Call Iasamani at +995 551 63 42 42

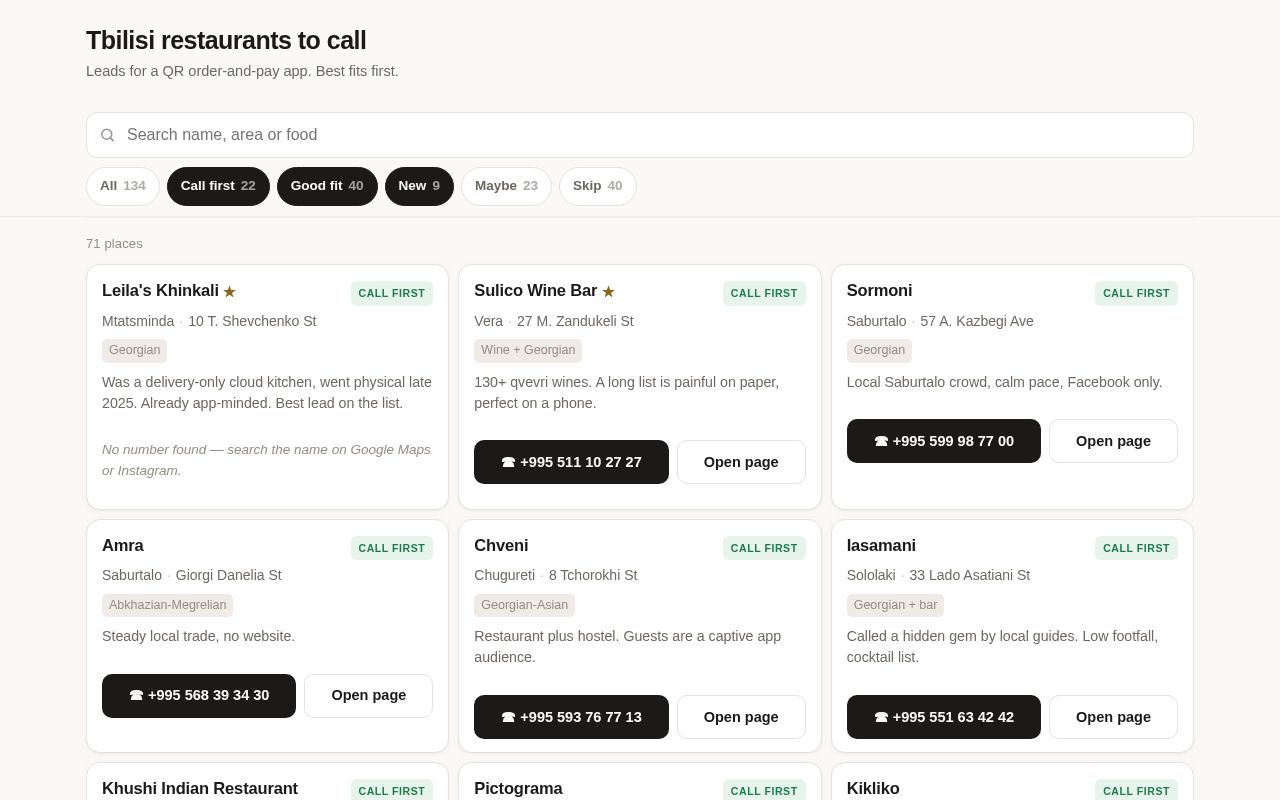pyautogui.click(x=944, y=717)
